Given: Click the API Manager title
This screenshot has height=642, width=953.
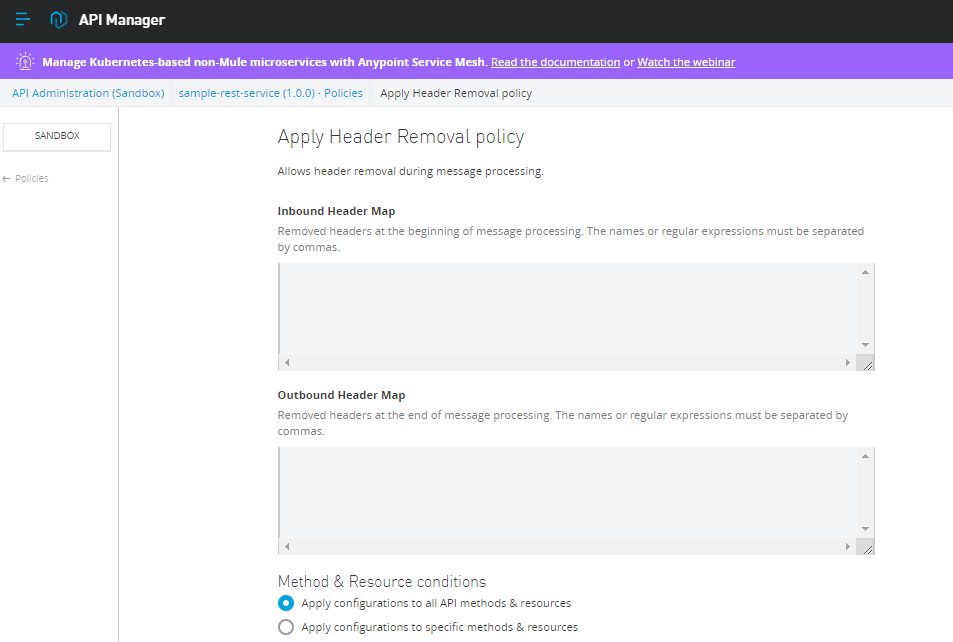Looking at the screenshot, I should pyautogui.click(x=122, y=20).
